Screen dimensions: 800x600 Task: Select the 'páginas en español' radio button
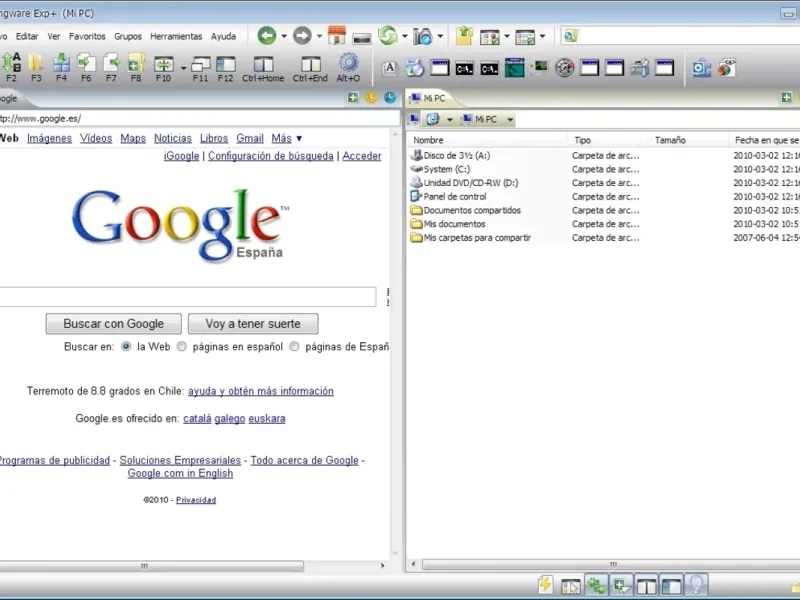pos(182,346)
